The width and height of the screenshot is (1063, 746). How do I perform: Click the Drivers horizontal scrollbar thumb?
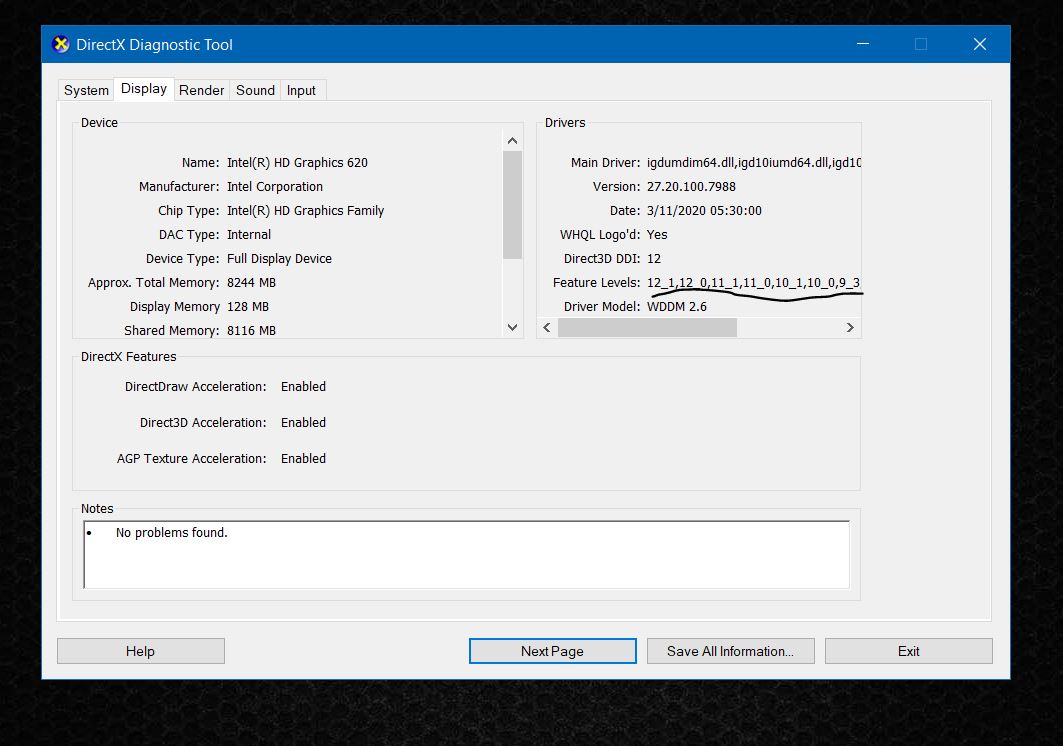coord(647,328)
